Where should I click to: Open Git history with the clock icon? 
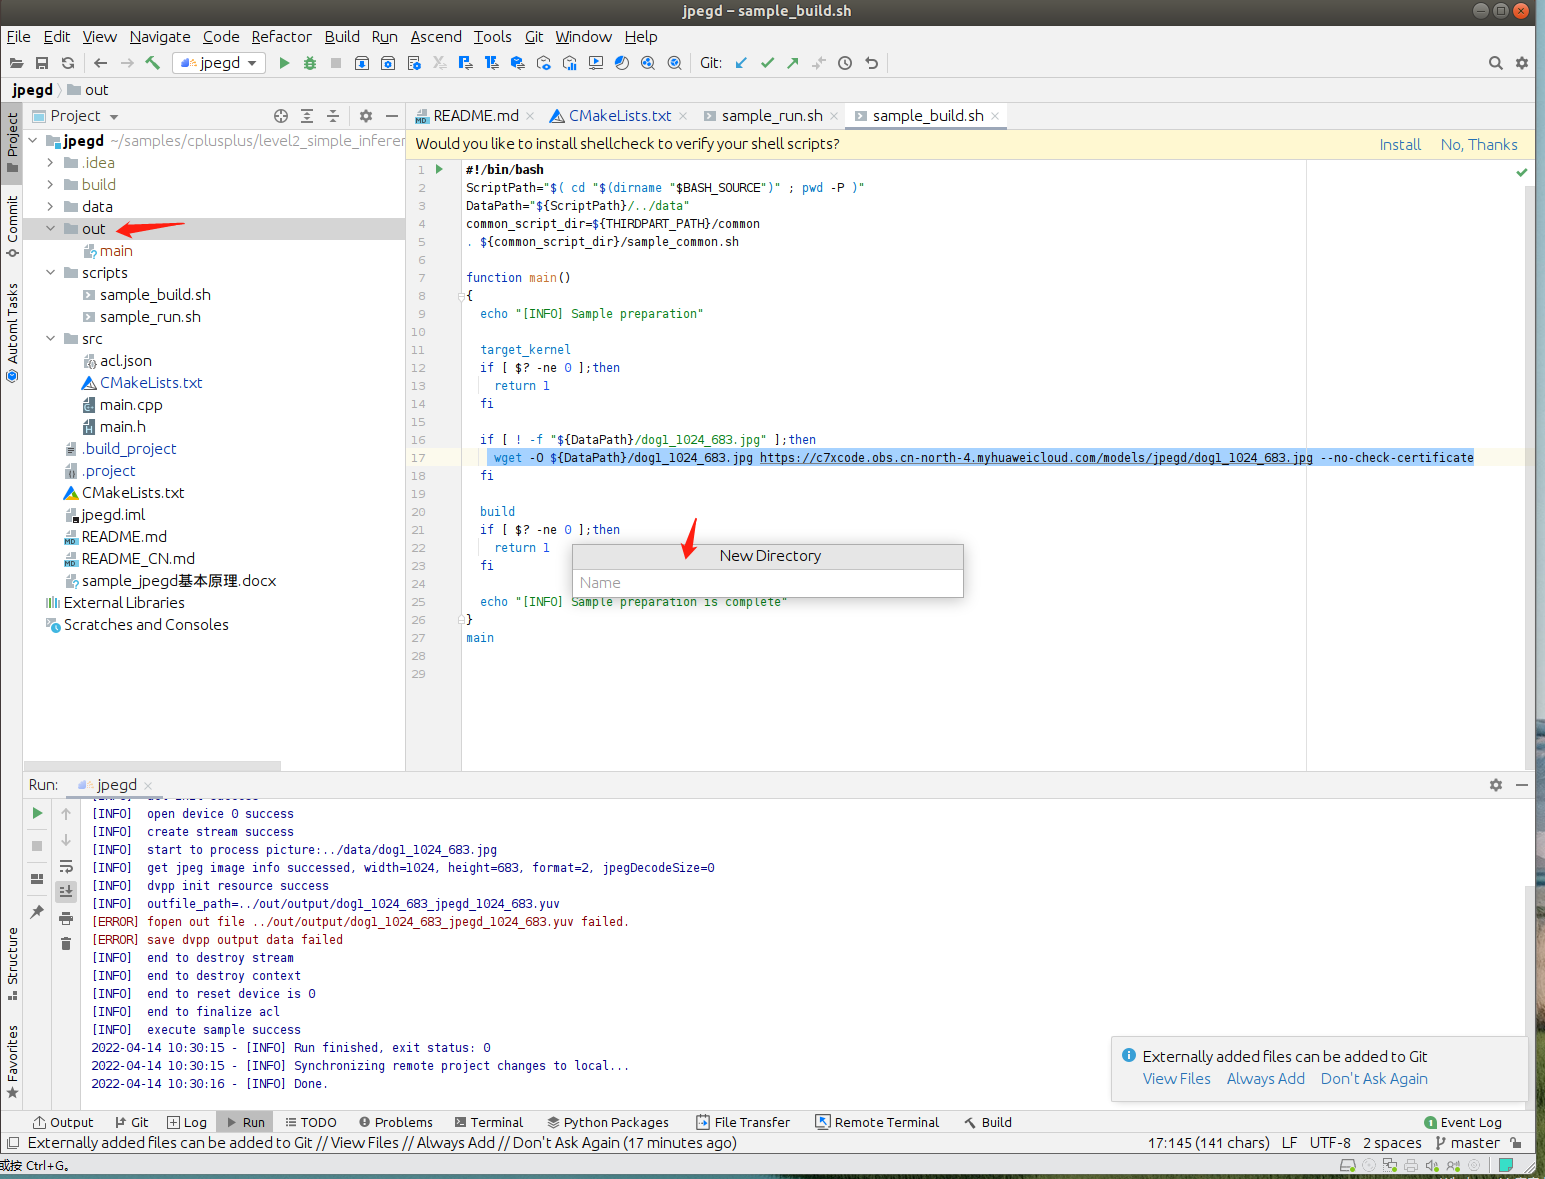(x=845, y=63)
